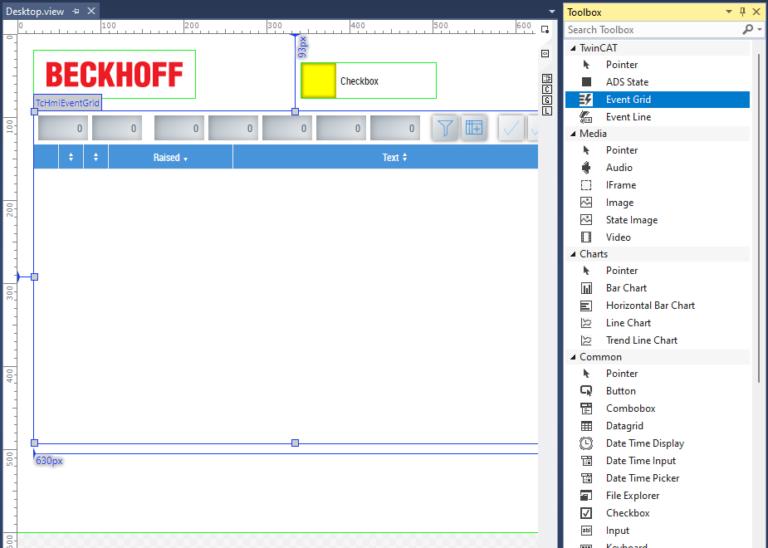Toggle the Toolbox auto-hide pin
768x548 pixels.
tap(742, 12)
